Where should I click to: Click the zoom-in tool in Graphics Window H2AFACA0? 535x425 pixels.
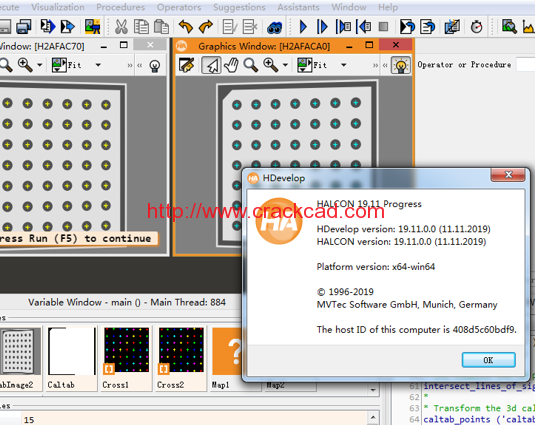pos(271,65)
